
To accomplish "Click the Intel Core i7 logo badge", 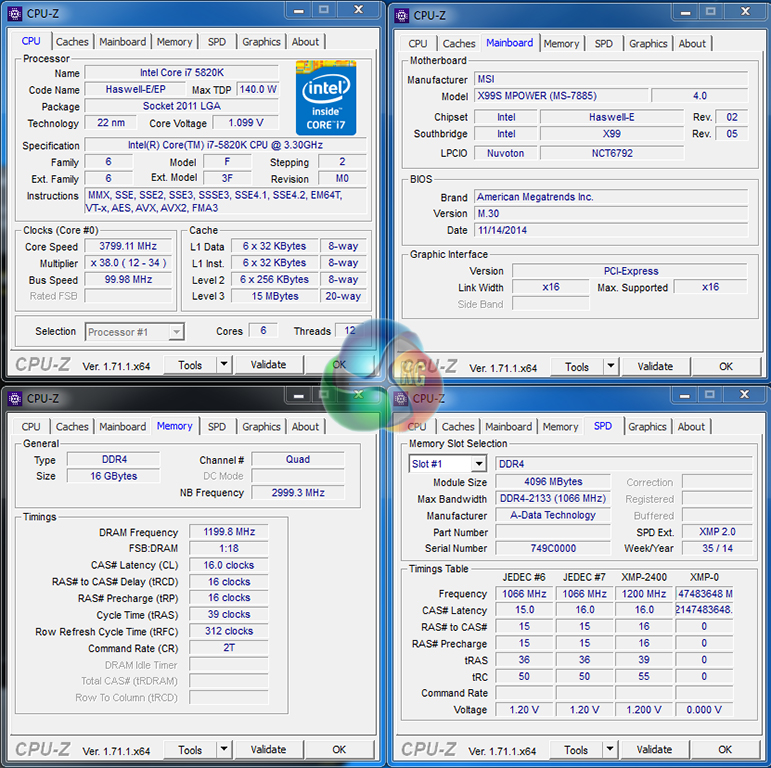I will click(x=326, y=97).
